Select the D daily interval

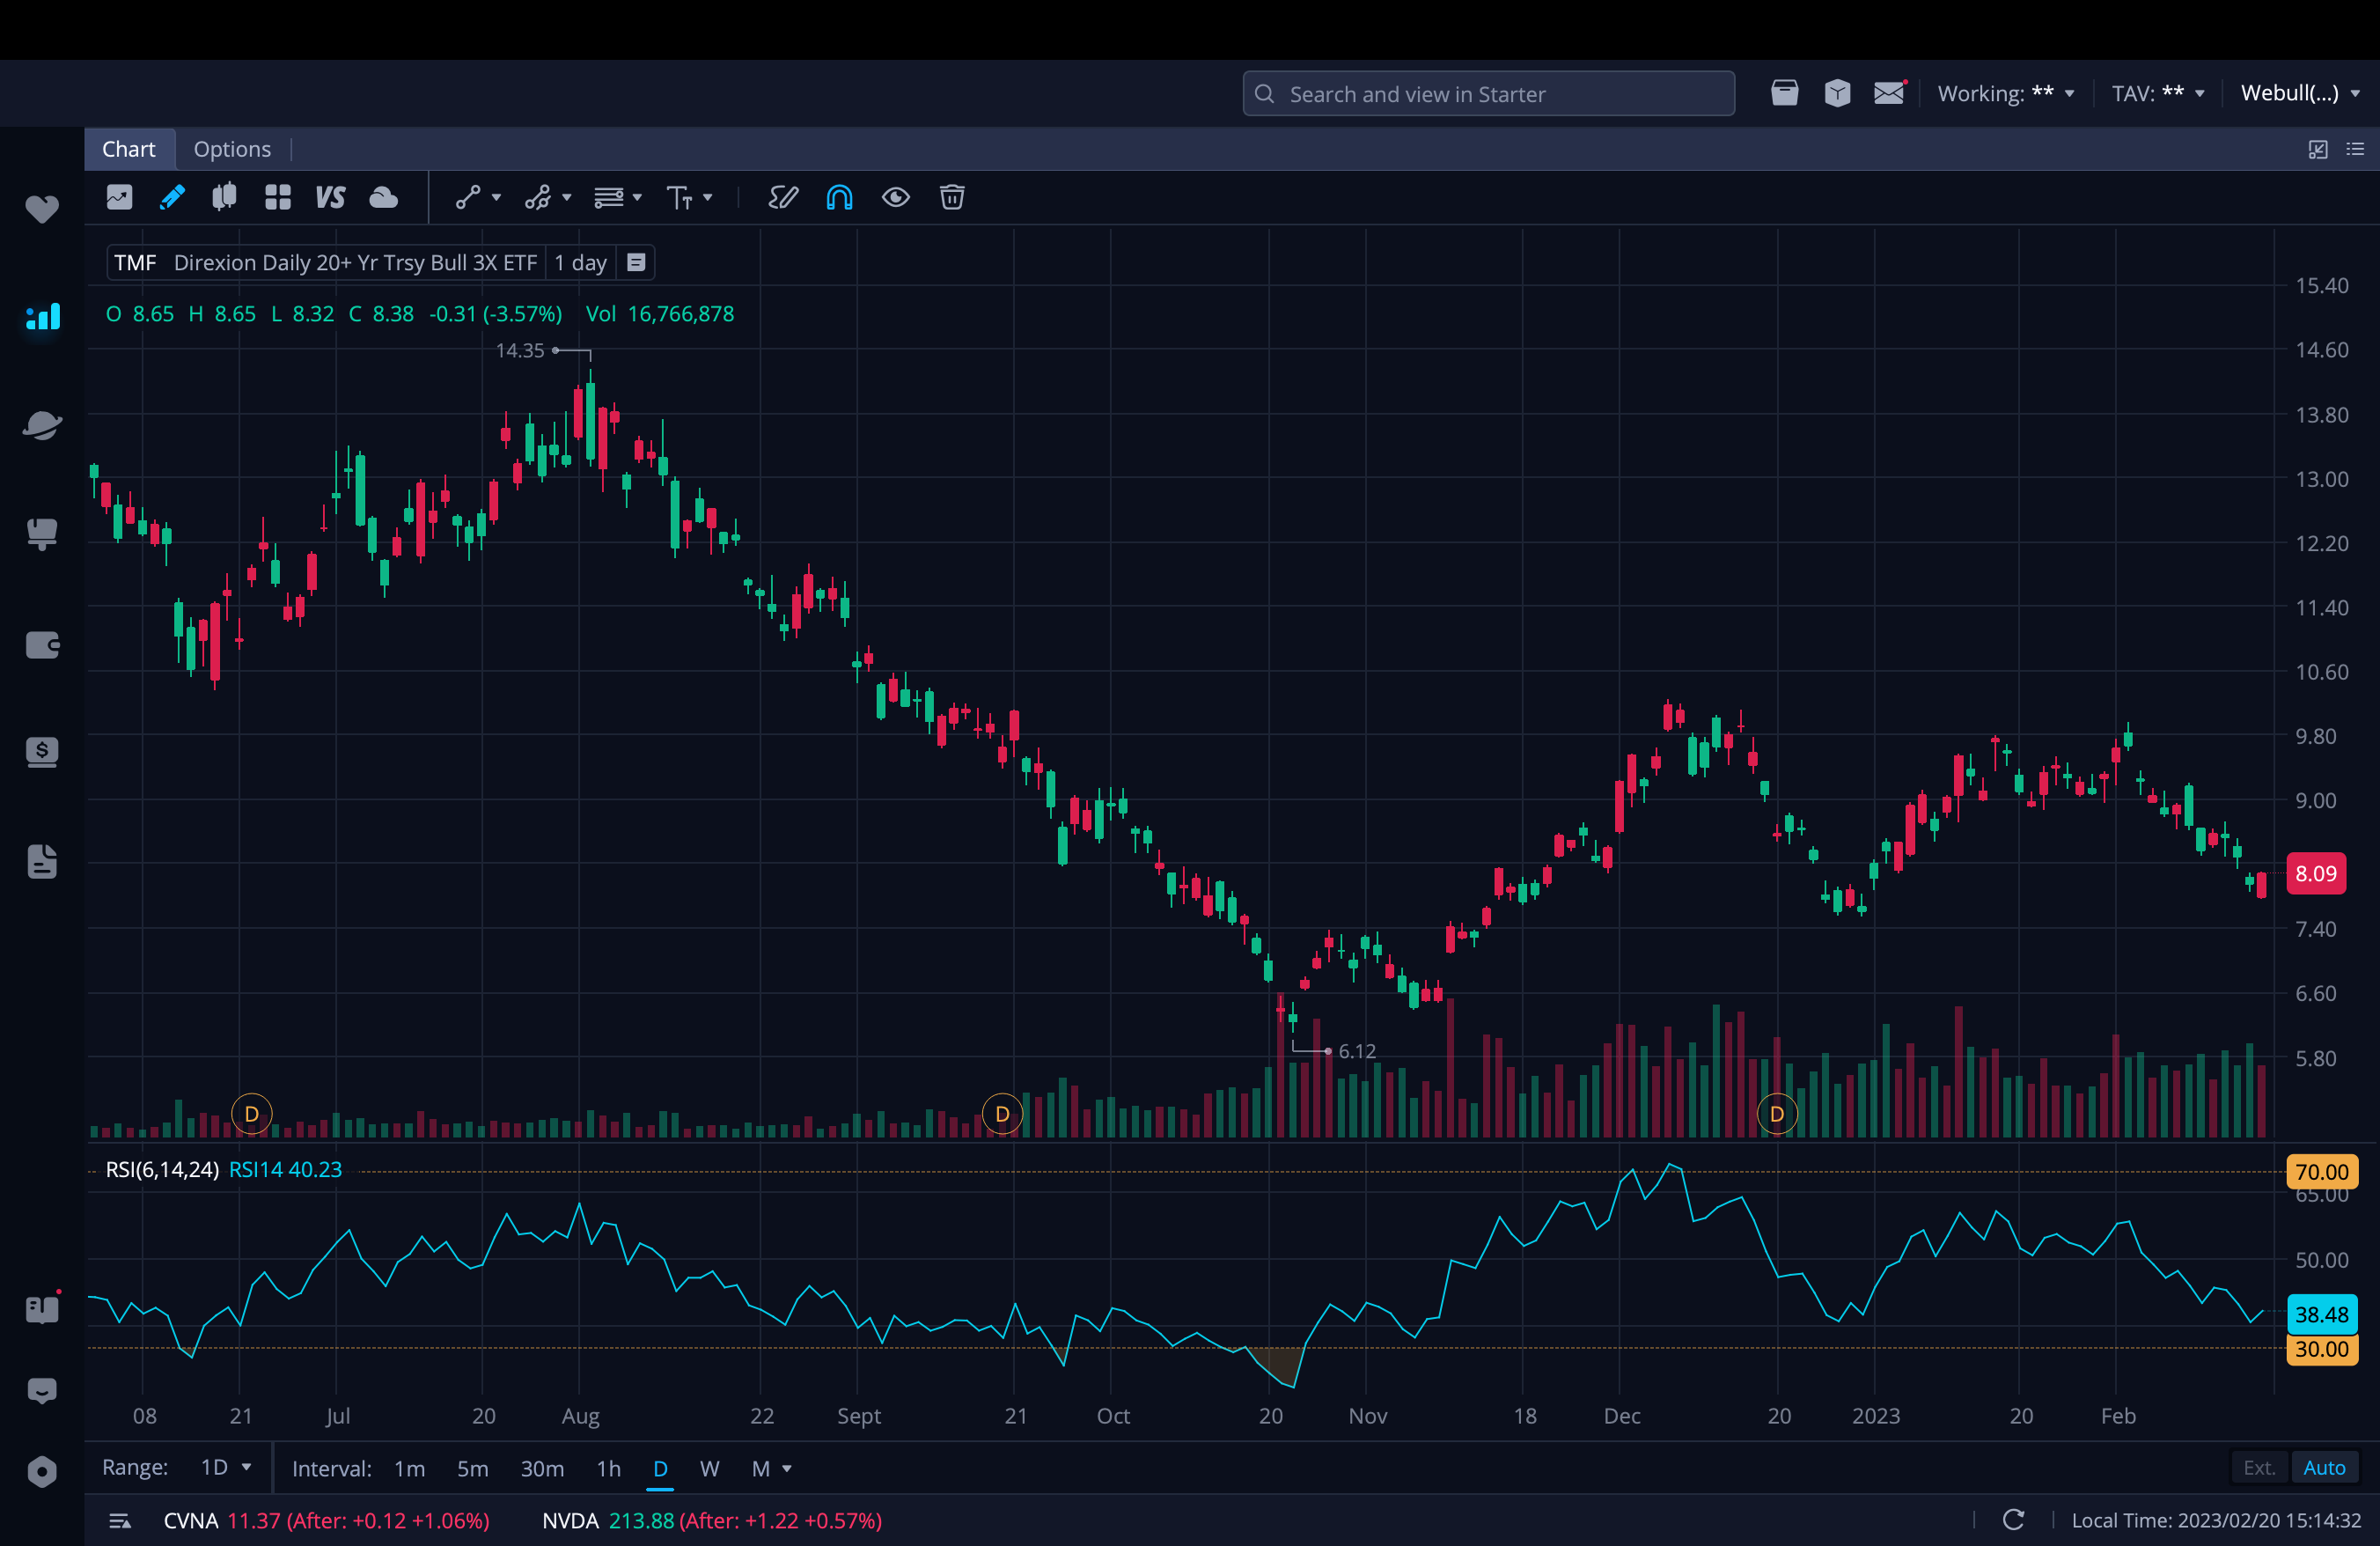pyautogui.click(x=660, y=1468)
